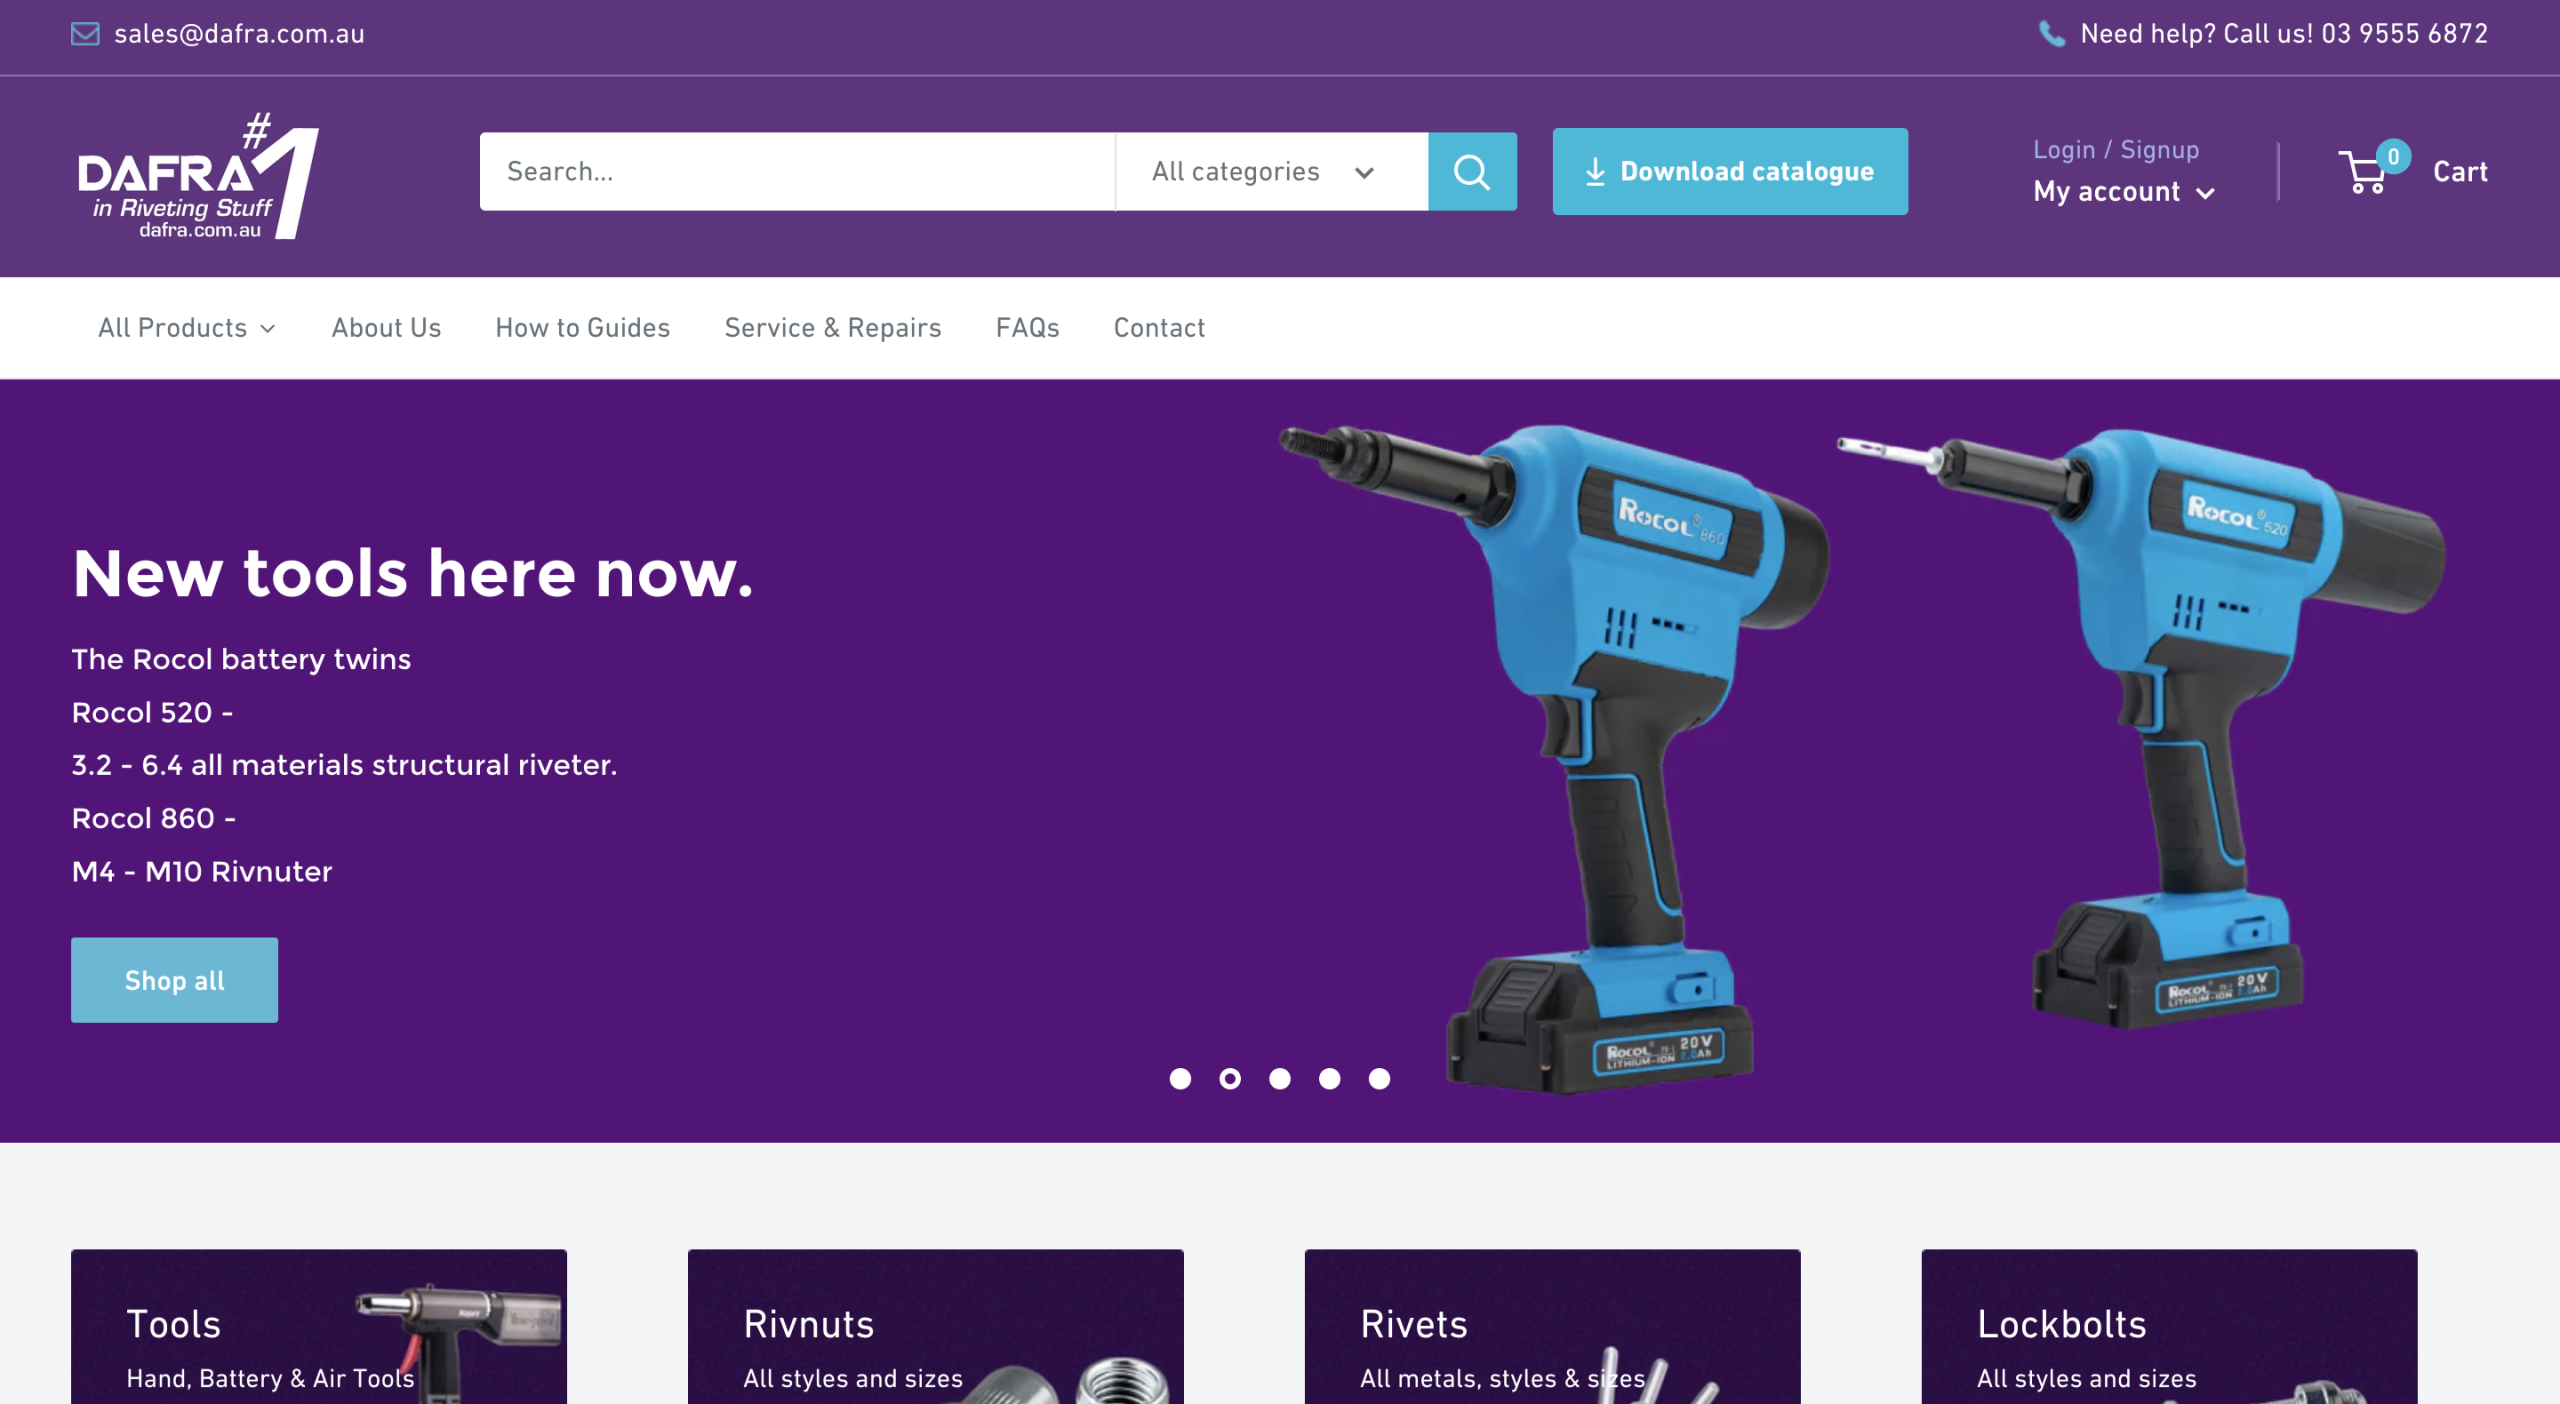Click the magnifying glass search icon
2560x1404 pixels.
point(1472,171)
